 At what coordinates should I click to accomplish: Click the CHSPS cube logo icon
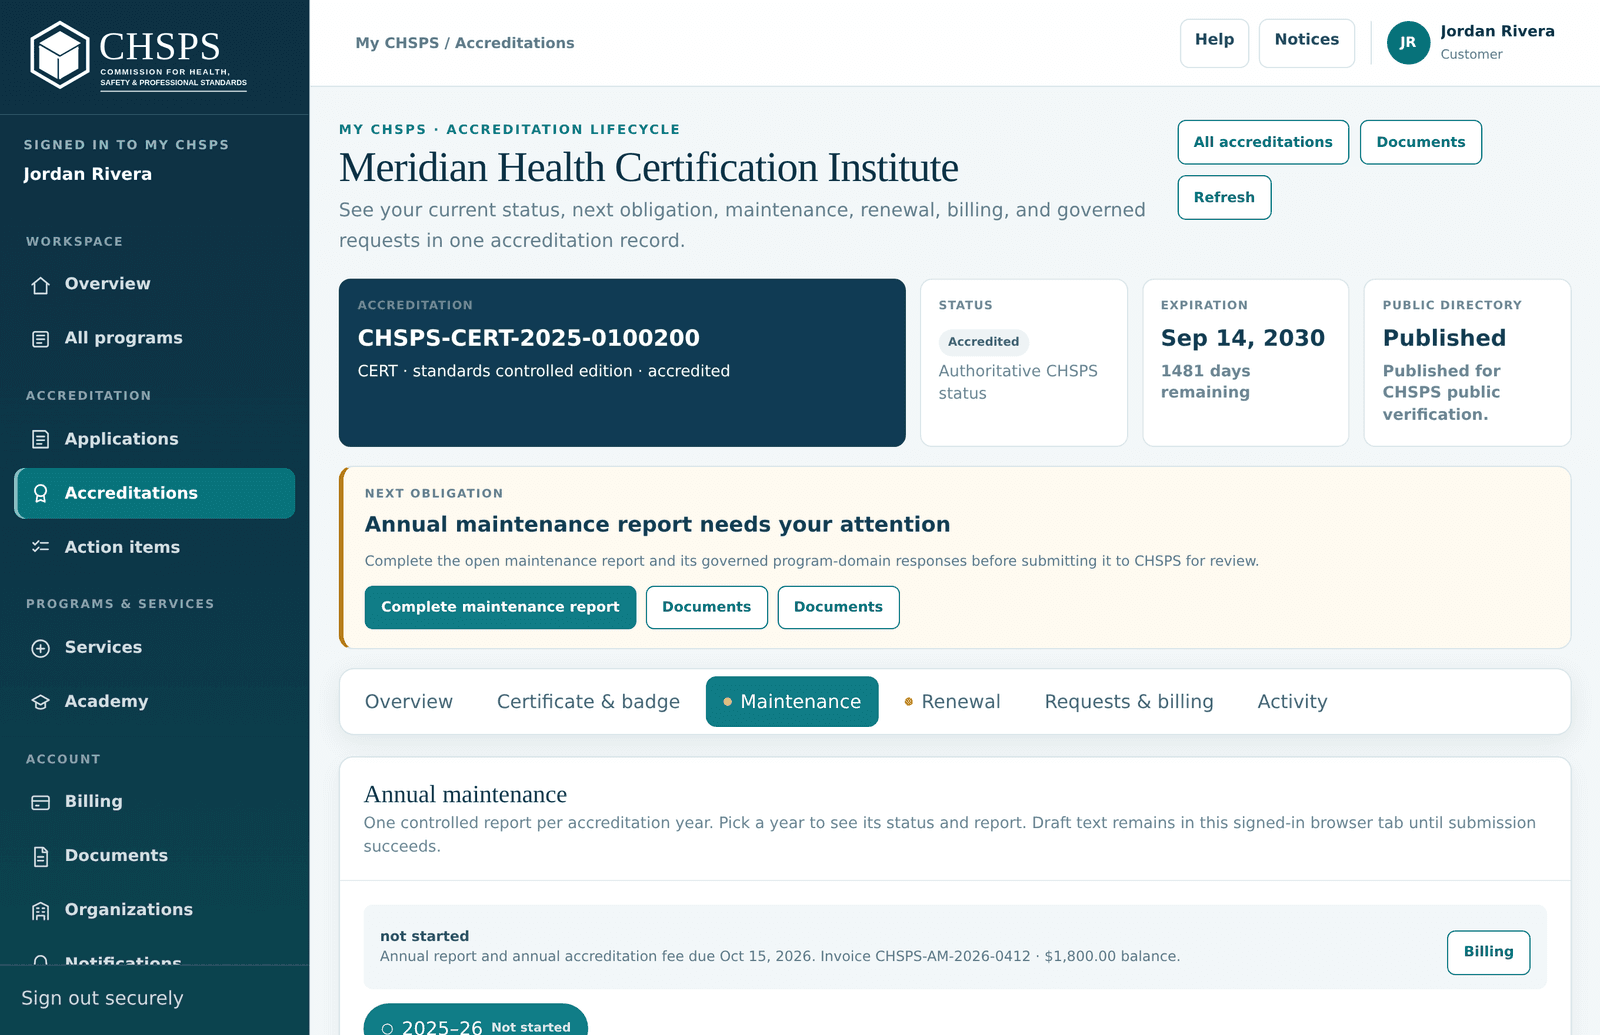point(60,55)
